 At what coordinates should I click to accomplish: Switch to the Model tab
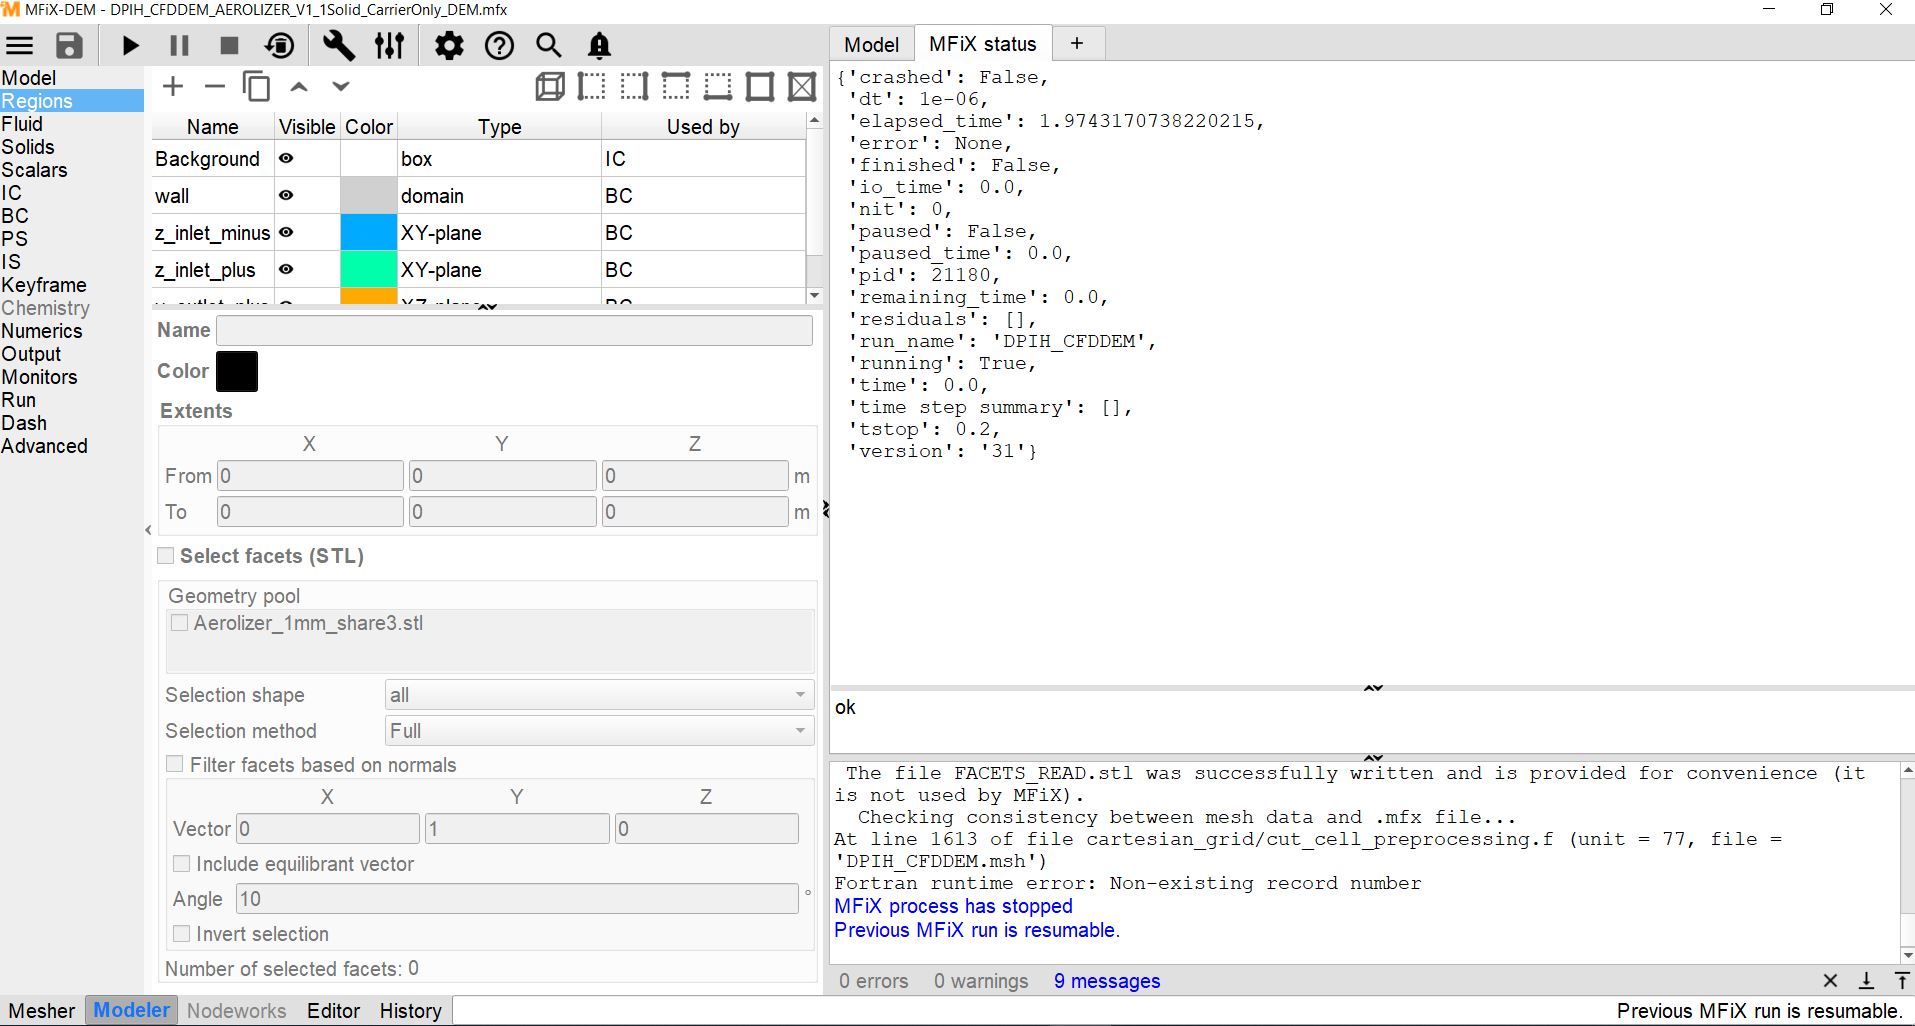click(x=871, y=44)
